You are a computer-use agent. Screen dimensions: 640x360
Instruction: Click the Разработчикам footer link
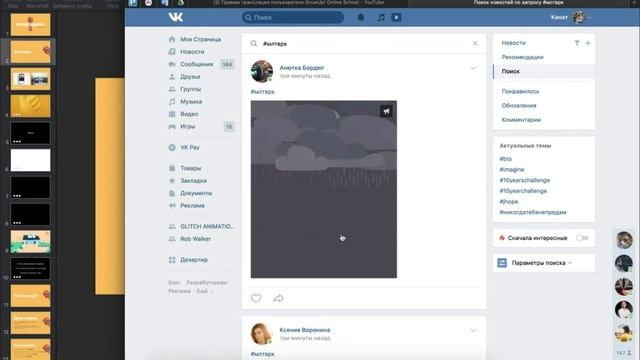(207, 282)
